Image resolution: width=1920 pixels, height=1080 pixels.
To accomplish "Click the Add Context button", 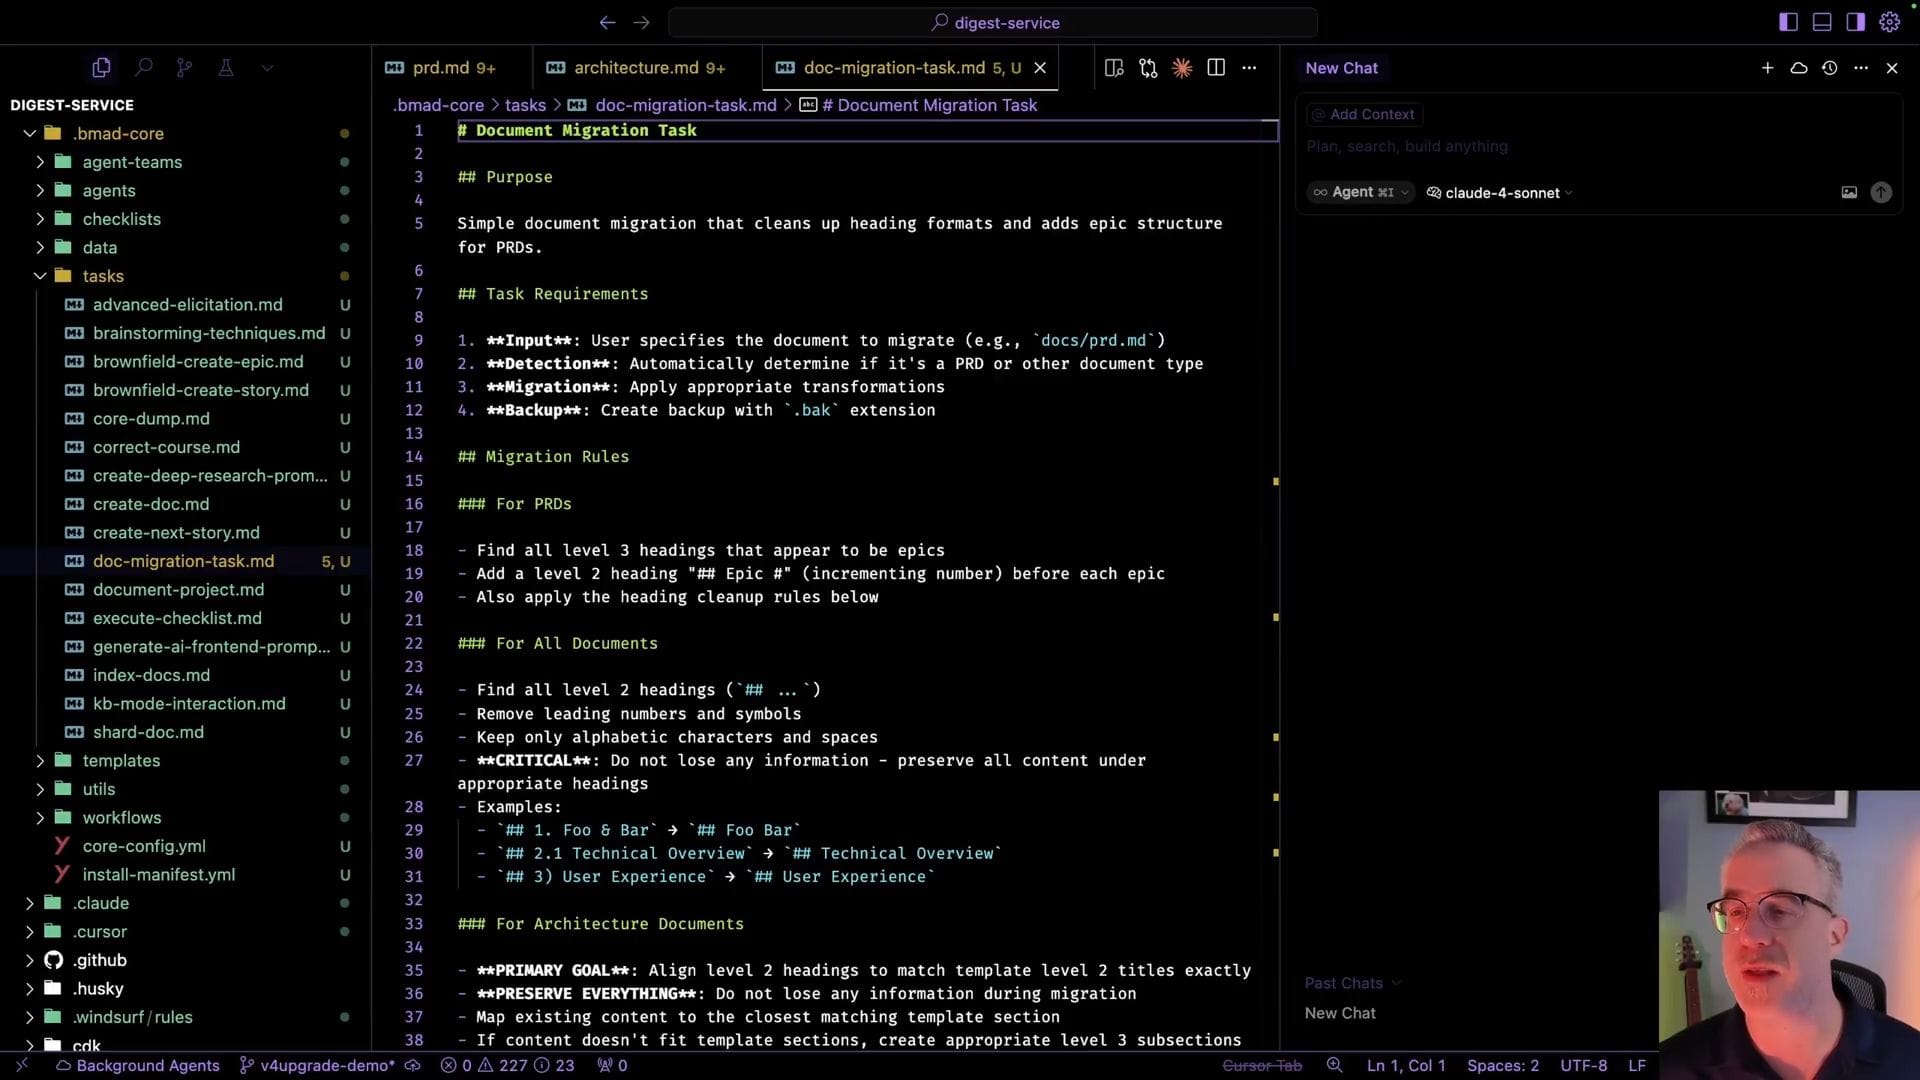I will 1364,115.
